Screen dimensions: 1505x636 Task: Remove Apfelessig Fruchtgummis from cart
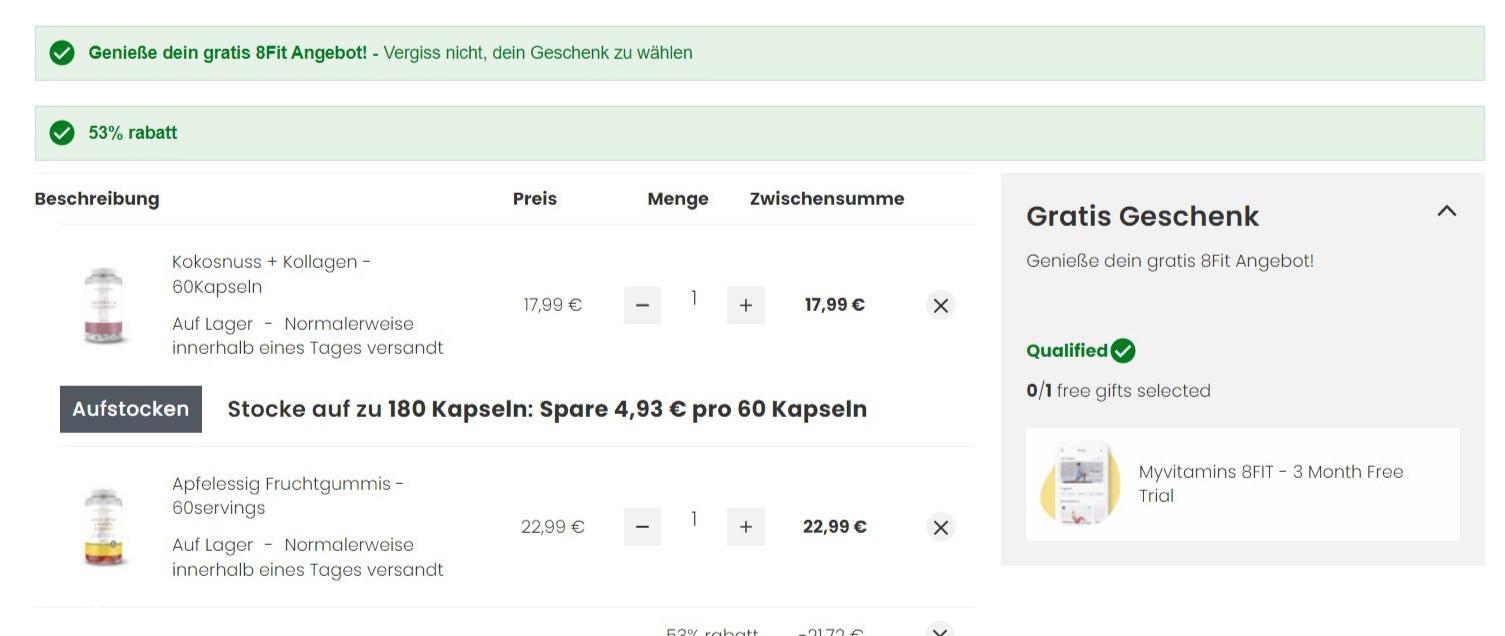coord(940,527)
